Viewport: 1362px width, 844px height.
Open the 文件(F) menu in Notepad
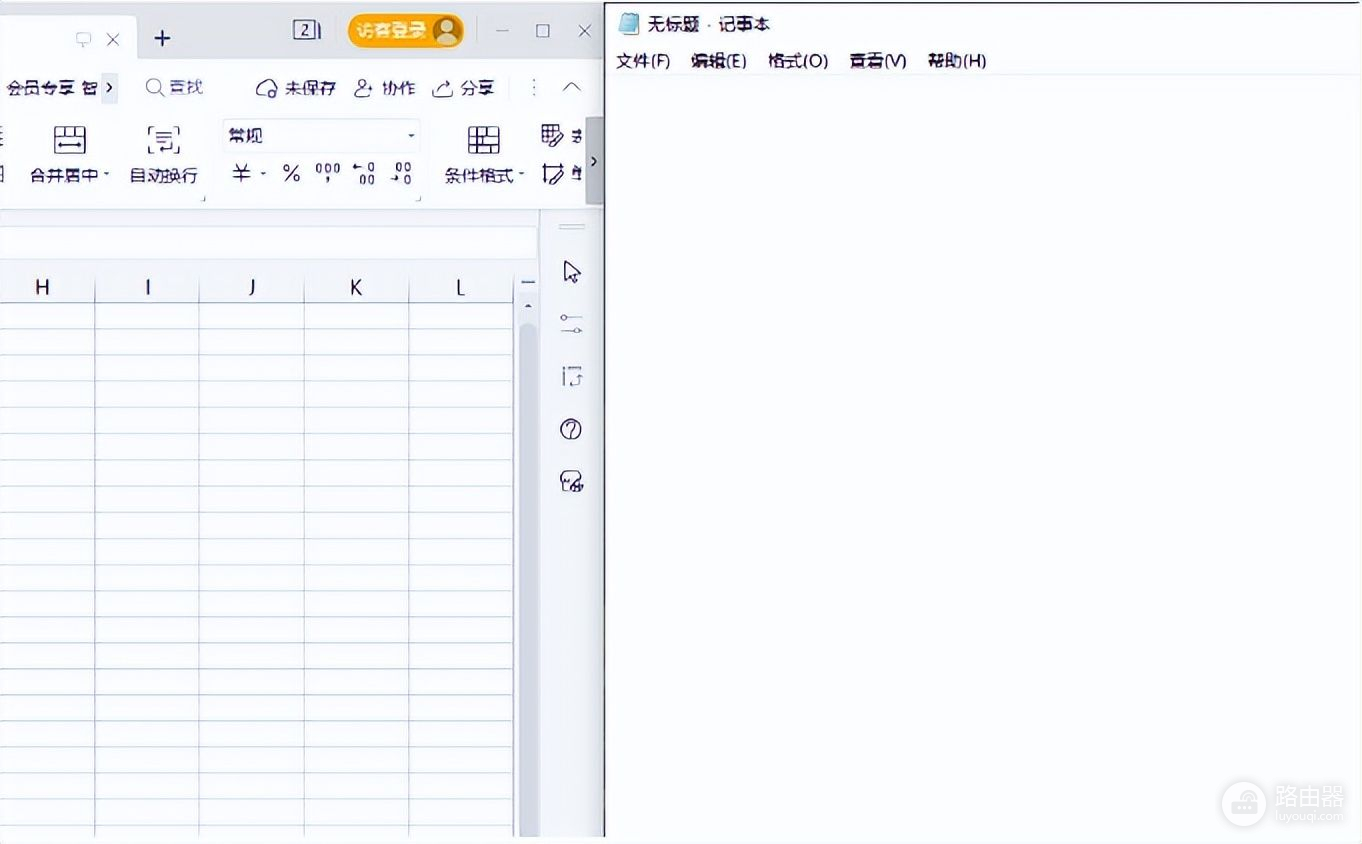point(643,61)
